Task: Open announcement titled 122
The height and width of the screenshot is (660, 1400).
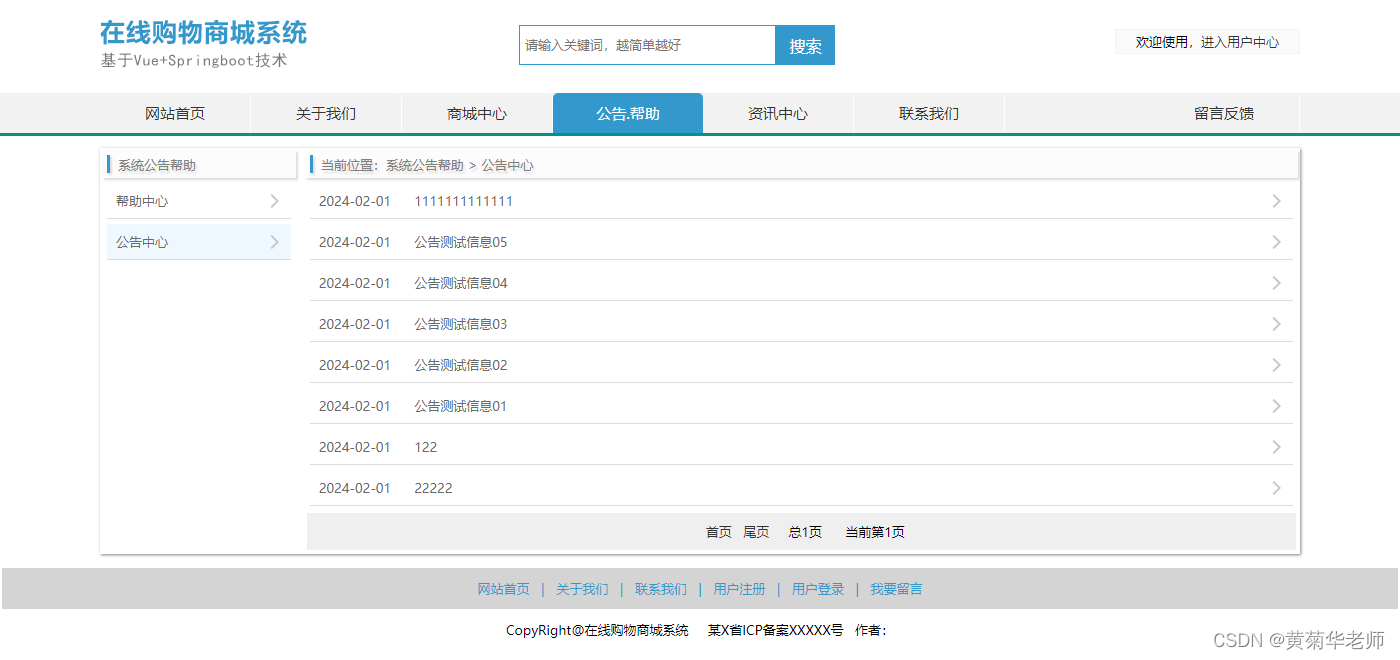Action: point(426,447)
